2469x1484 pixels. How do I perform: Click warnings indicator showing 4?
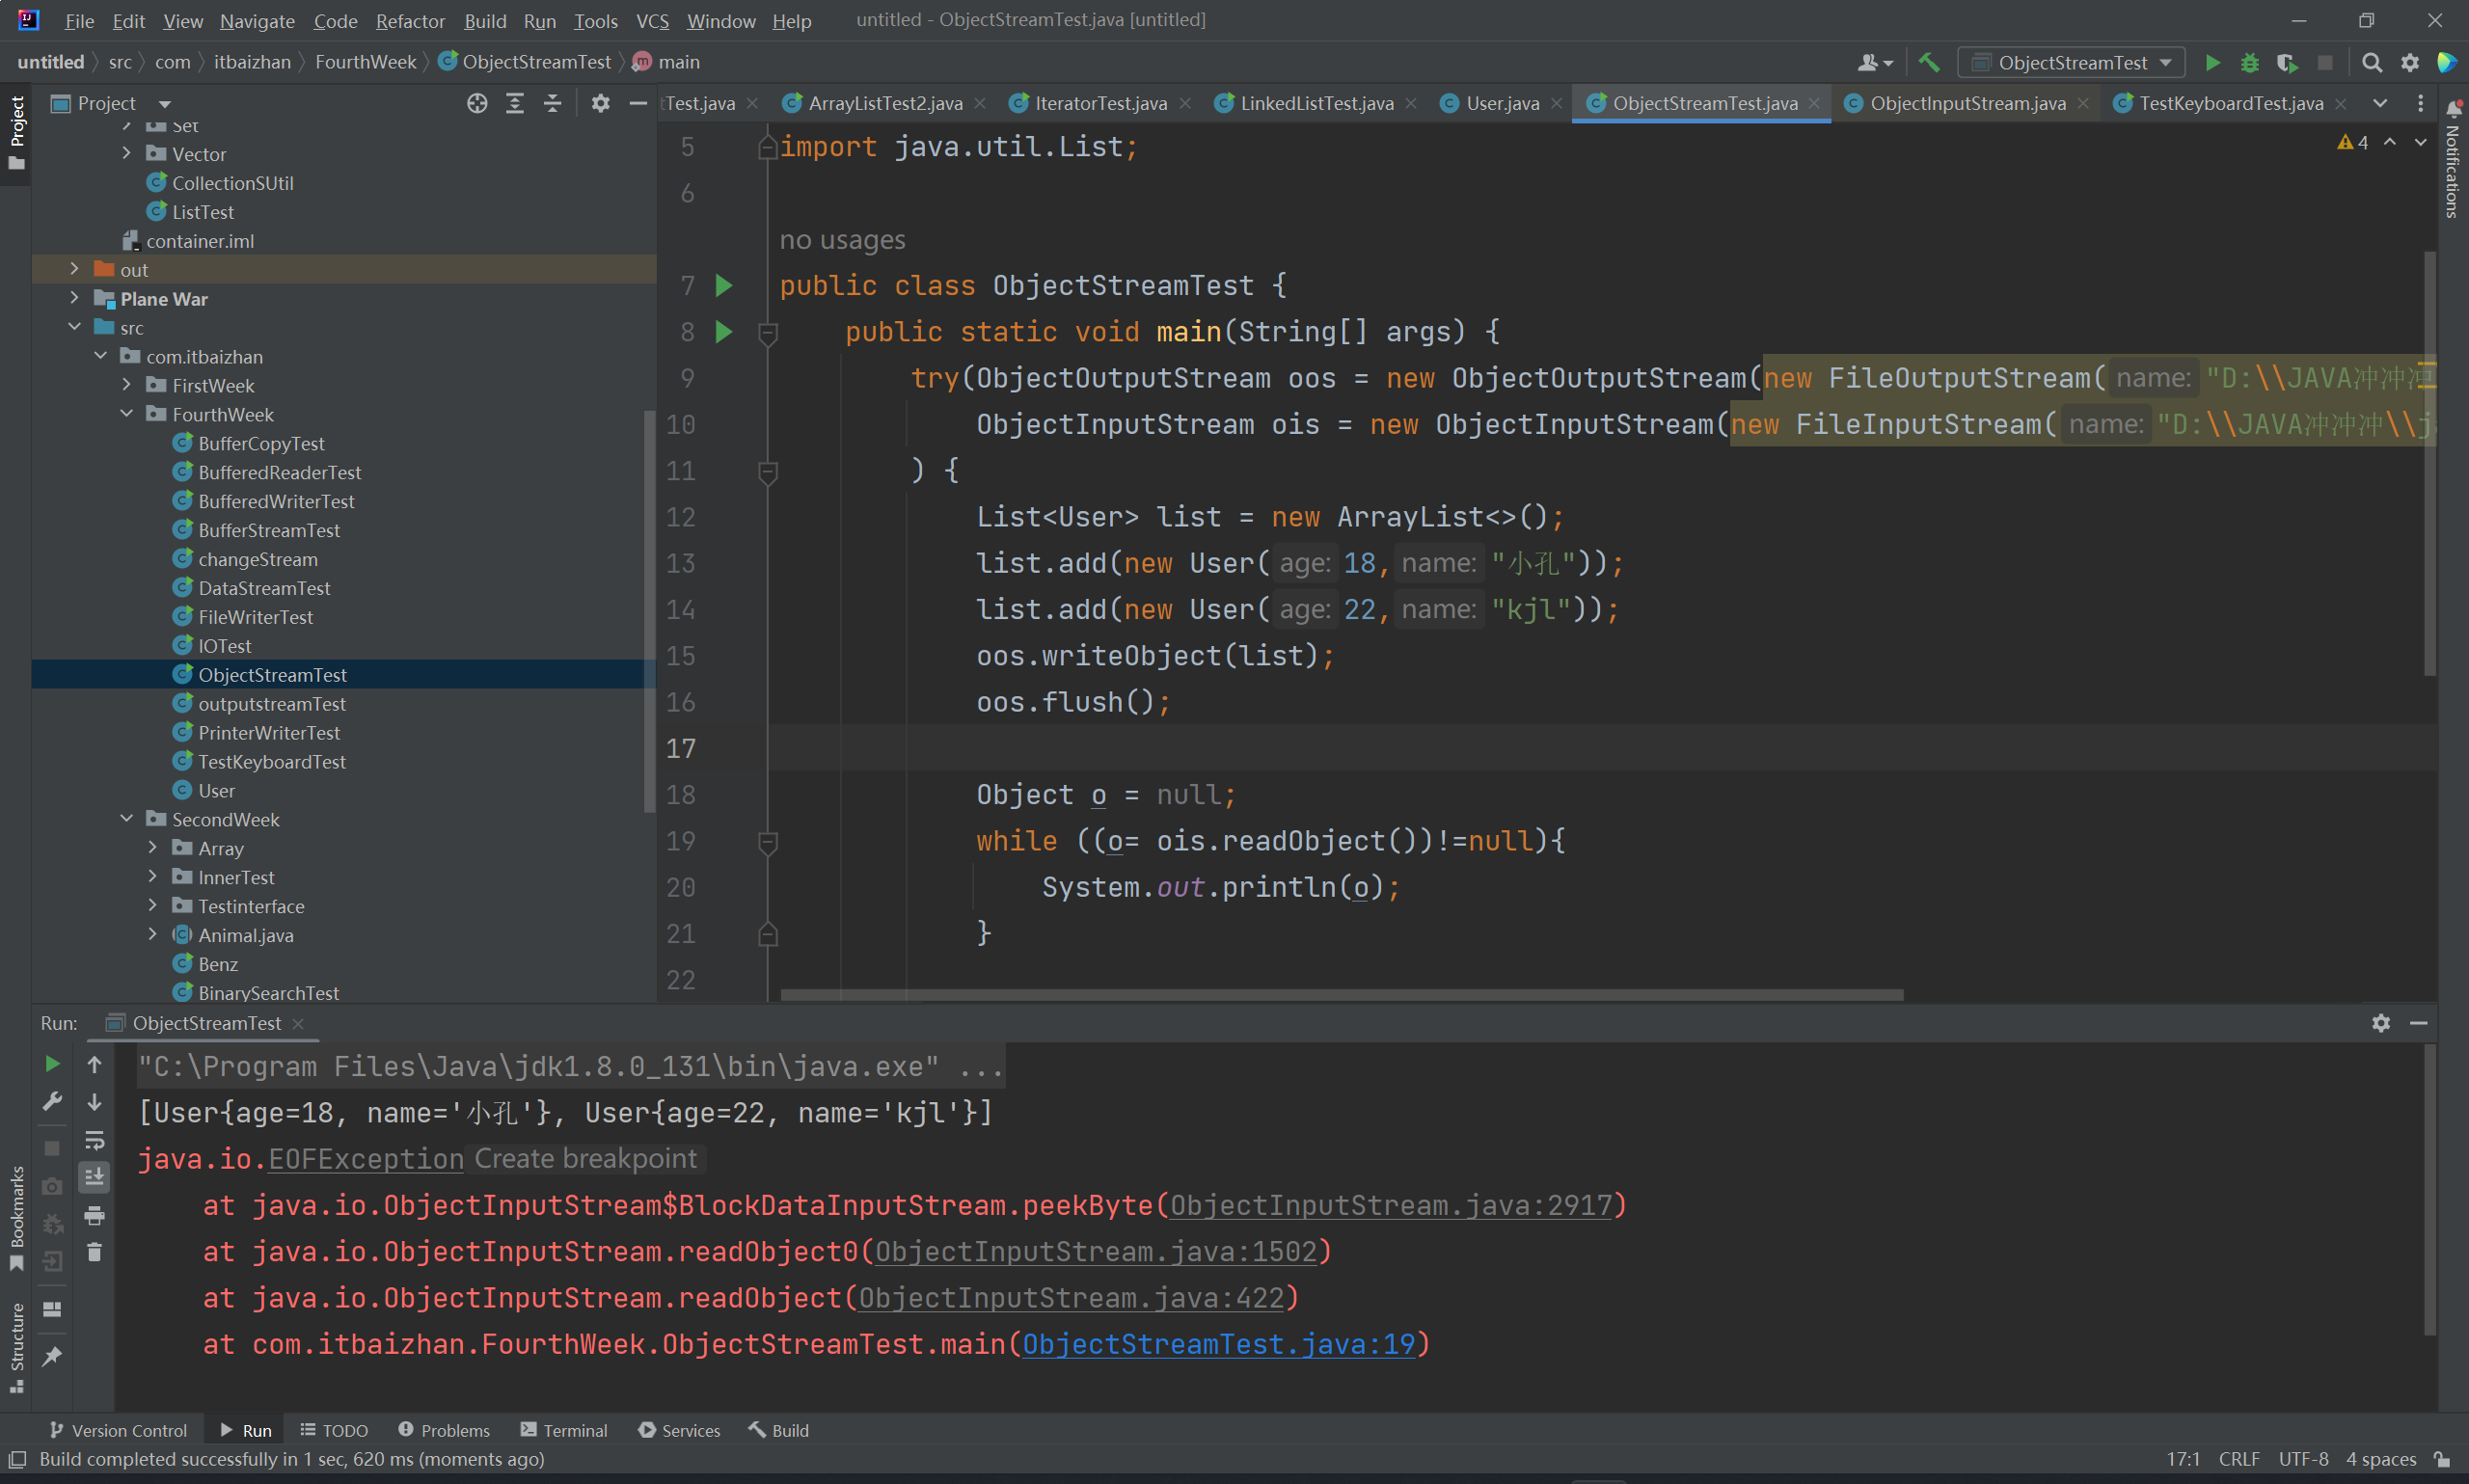[x=2353, y=142]
